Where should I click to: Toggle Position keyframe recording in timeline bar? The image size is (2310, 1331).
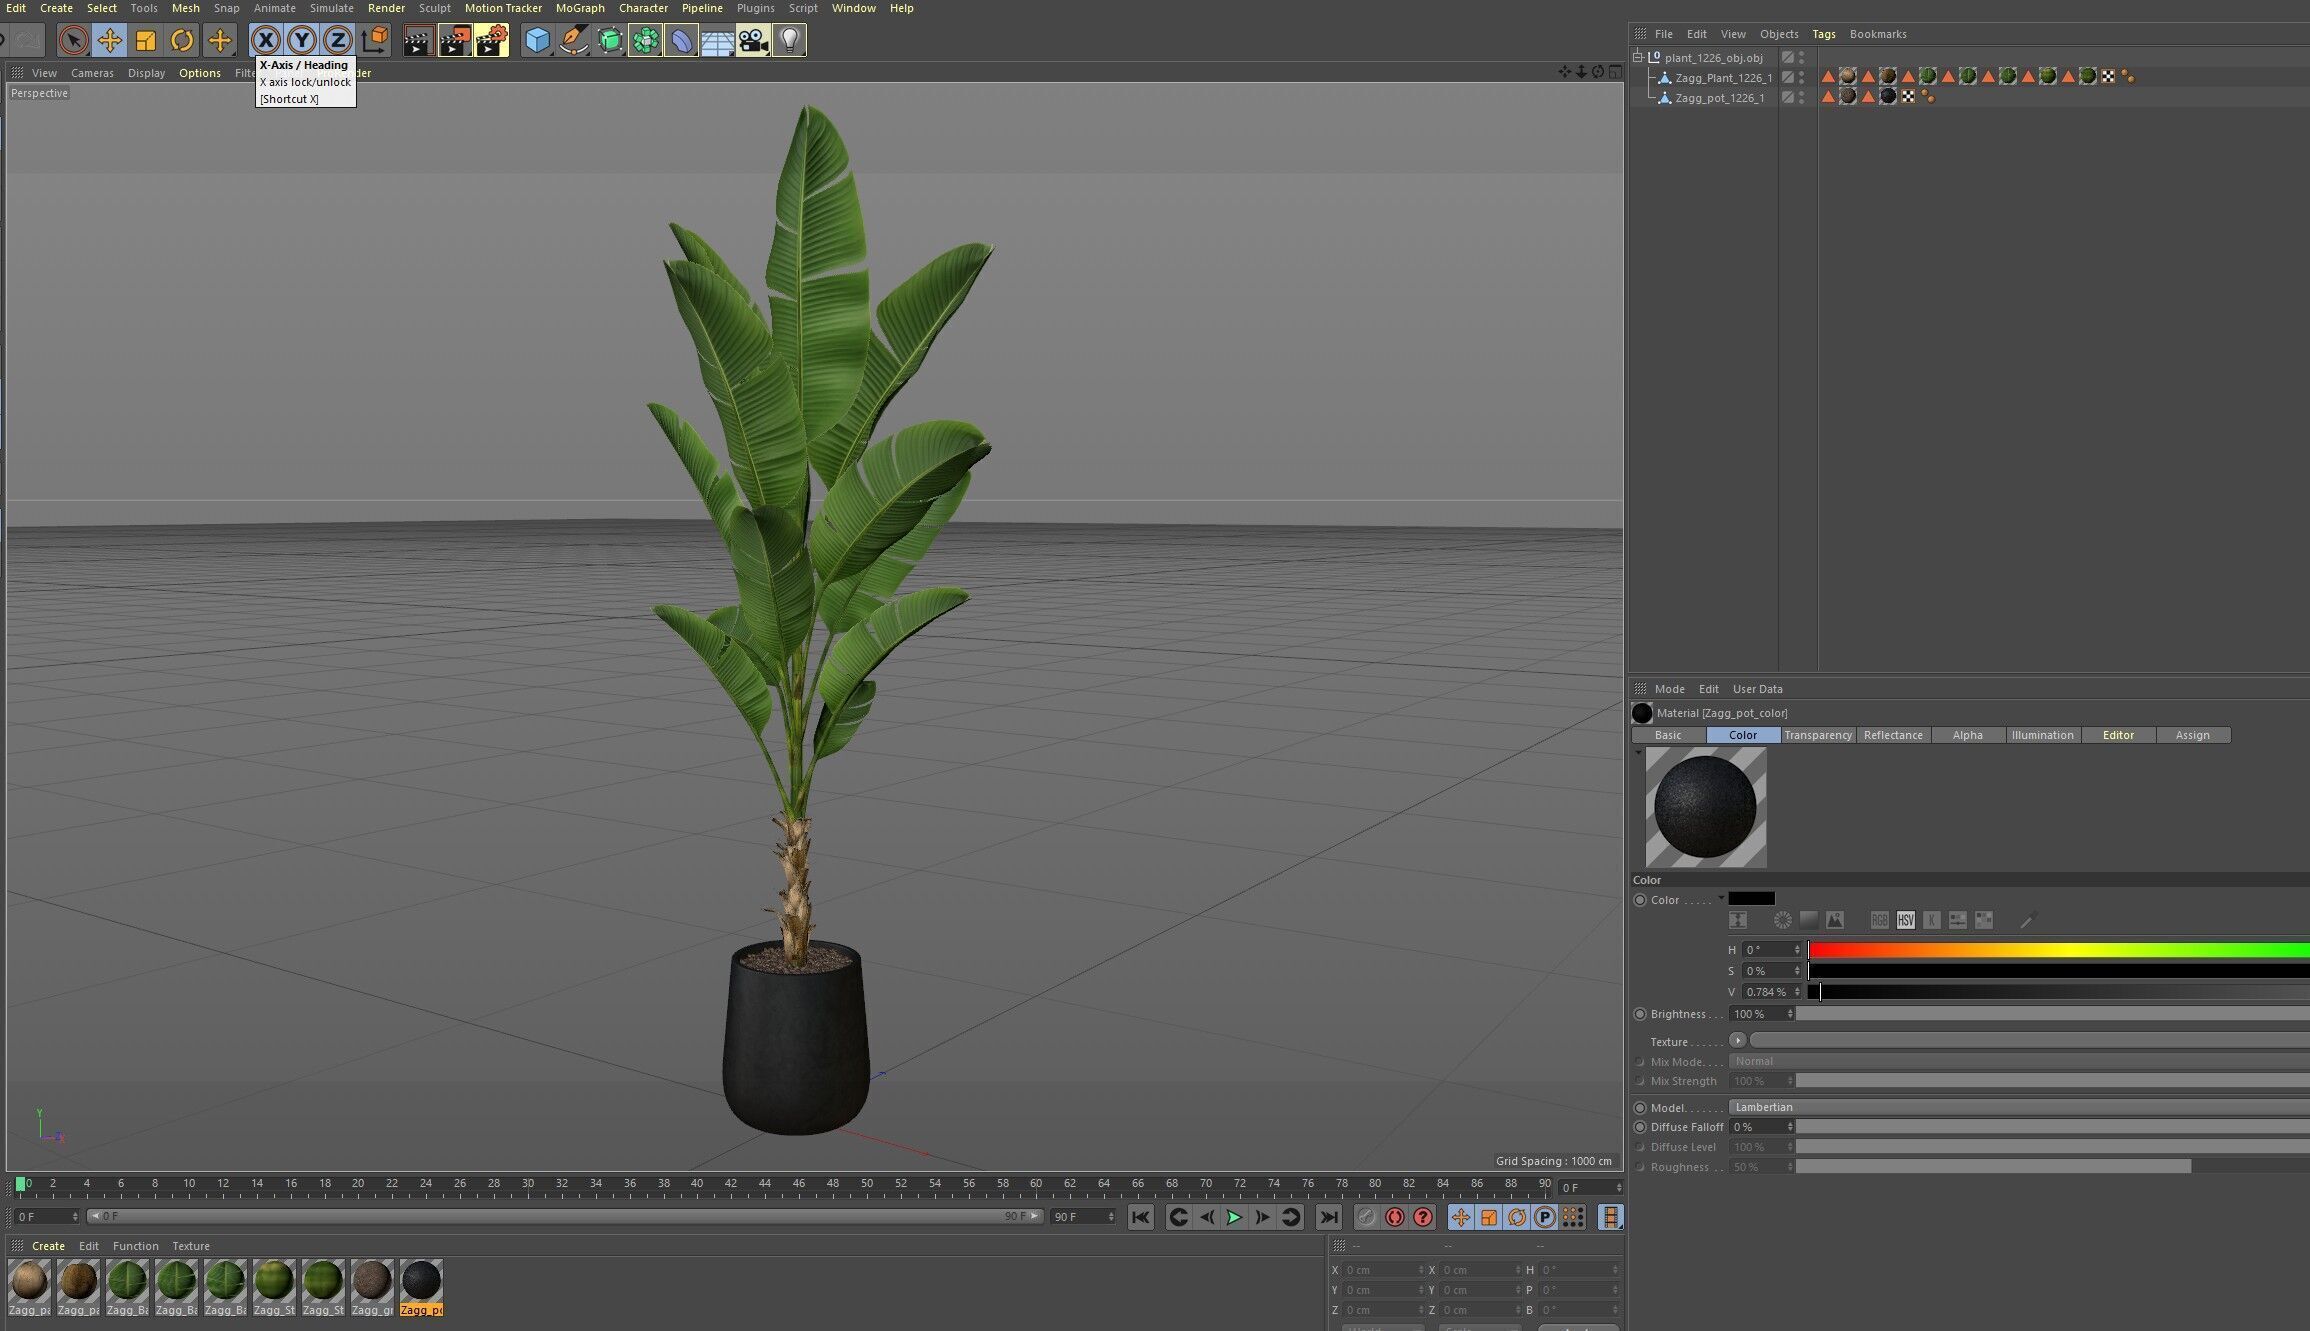(1461, 1217)
